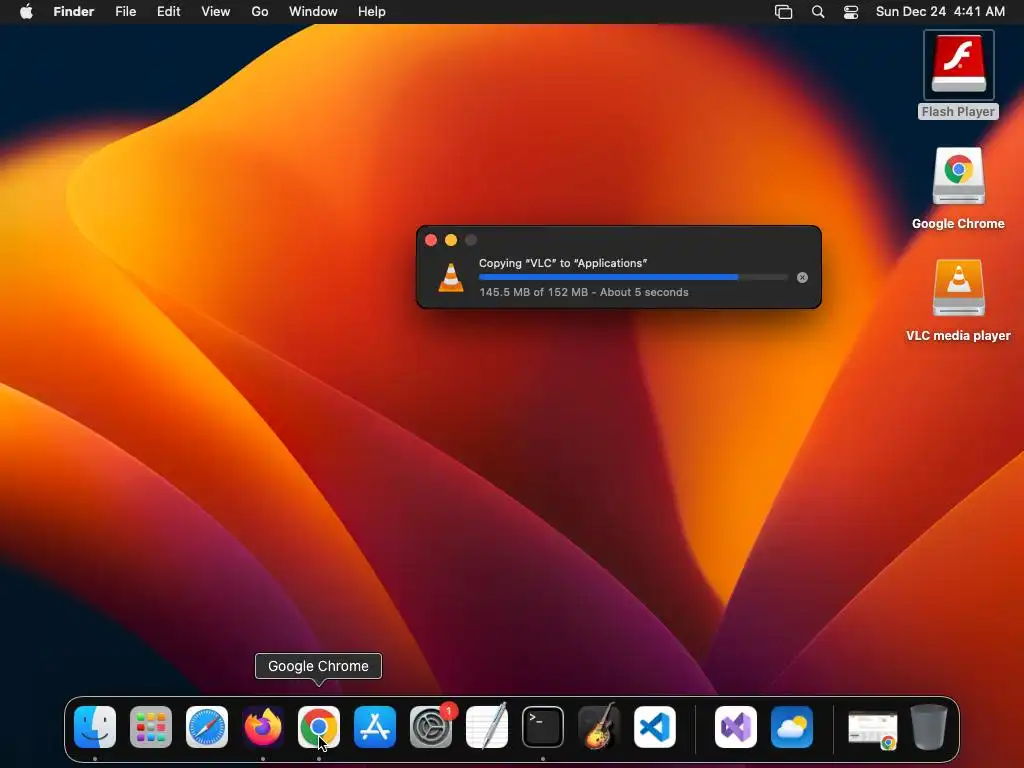The height and width of the screenshot is (768, 1024).
Task: Select the VLC media player desktop disk
Action: 959,288
